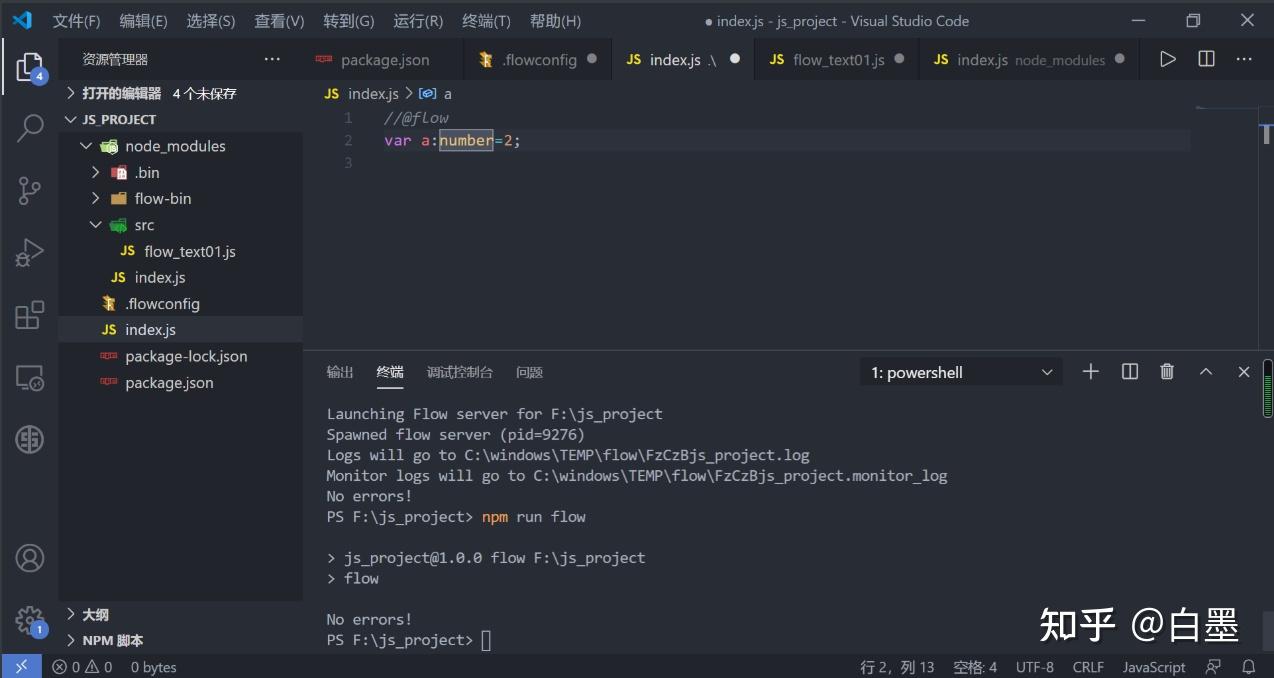The height and width of the screenshot is (678, 1274).
Task: Open the Manage gear icon
Action: (x=30, y=619)
